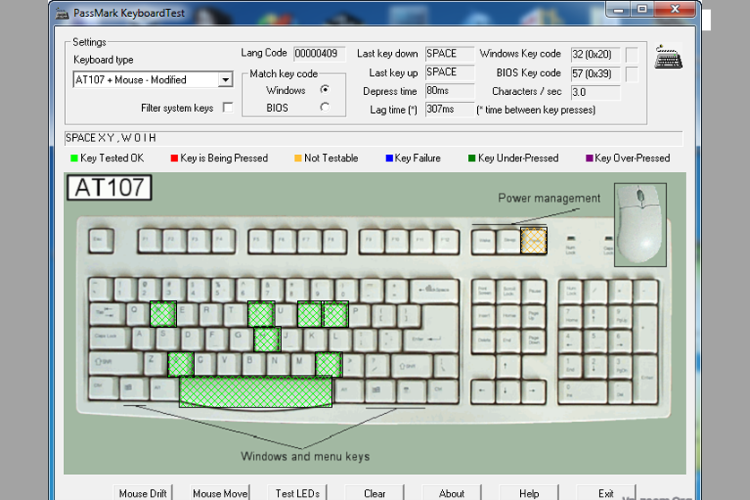750x500 pixels.
Task: Select BIOS match key code radio button
Action: coord(325,107)
